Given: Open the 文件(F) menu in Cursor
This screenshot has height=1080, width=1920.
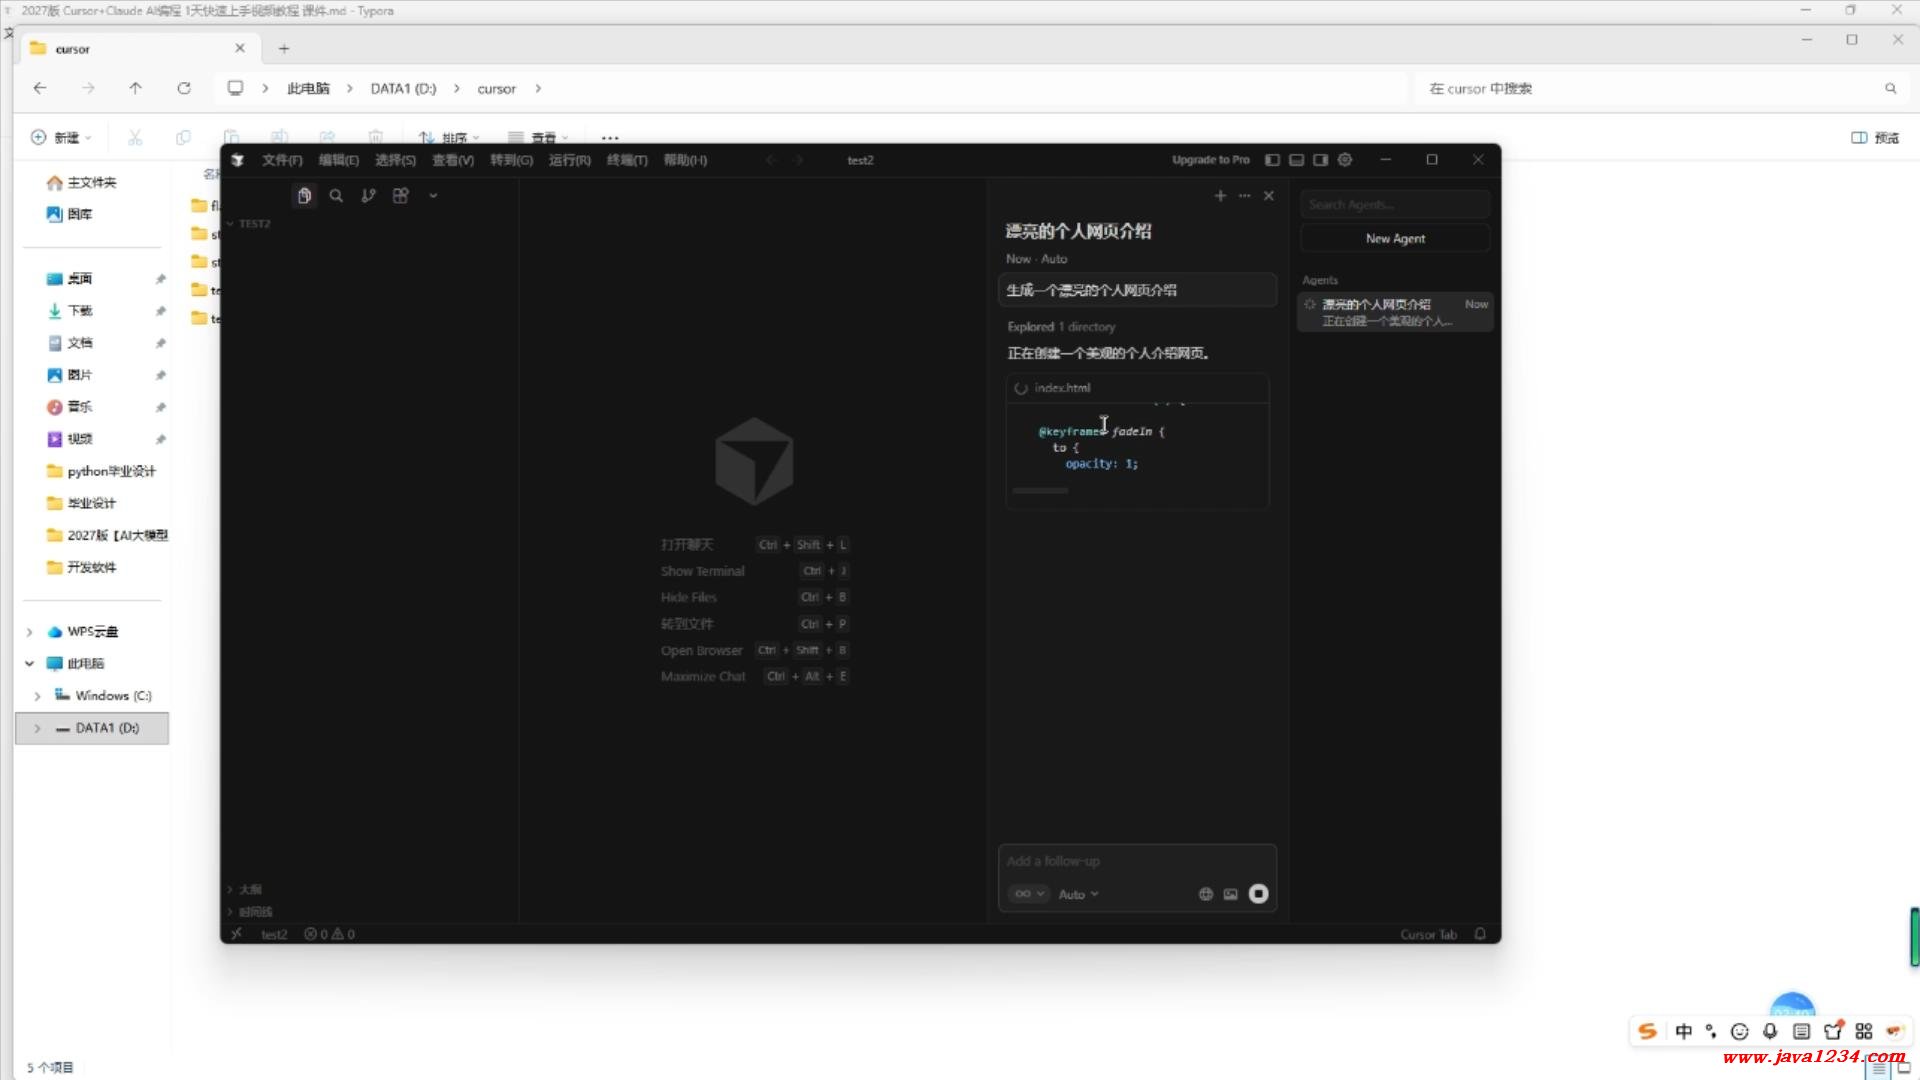Looking at the screenshot, I should coord(282,160).
